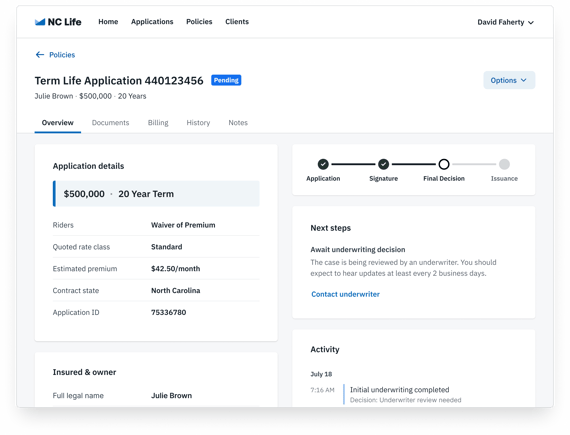Click the completed Signature step checkmark
Viewport: 570px width, 435px height.
pyautogui.click(x=383, y=164)
